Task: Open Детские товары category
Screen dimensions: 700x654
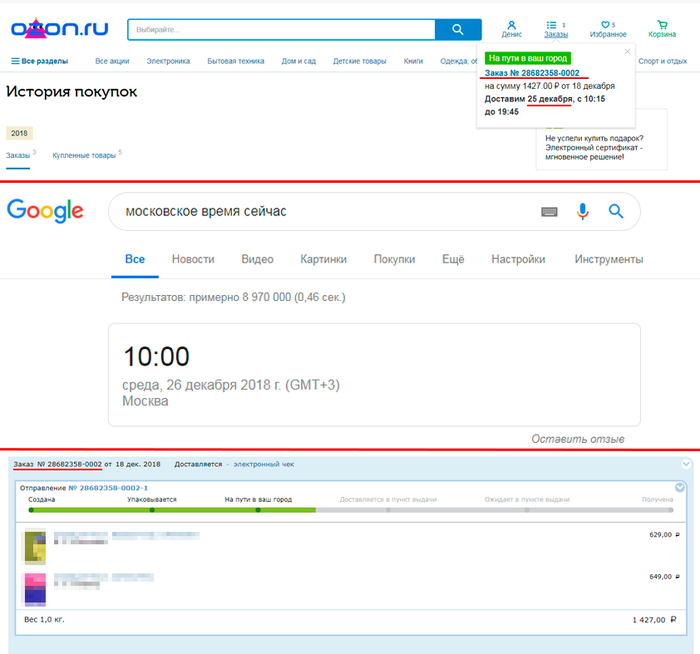Action: 360,61
